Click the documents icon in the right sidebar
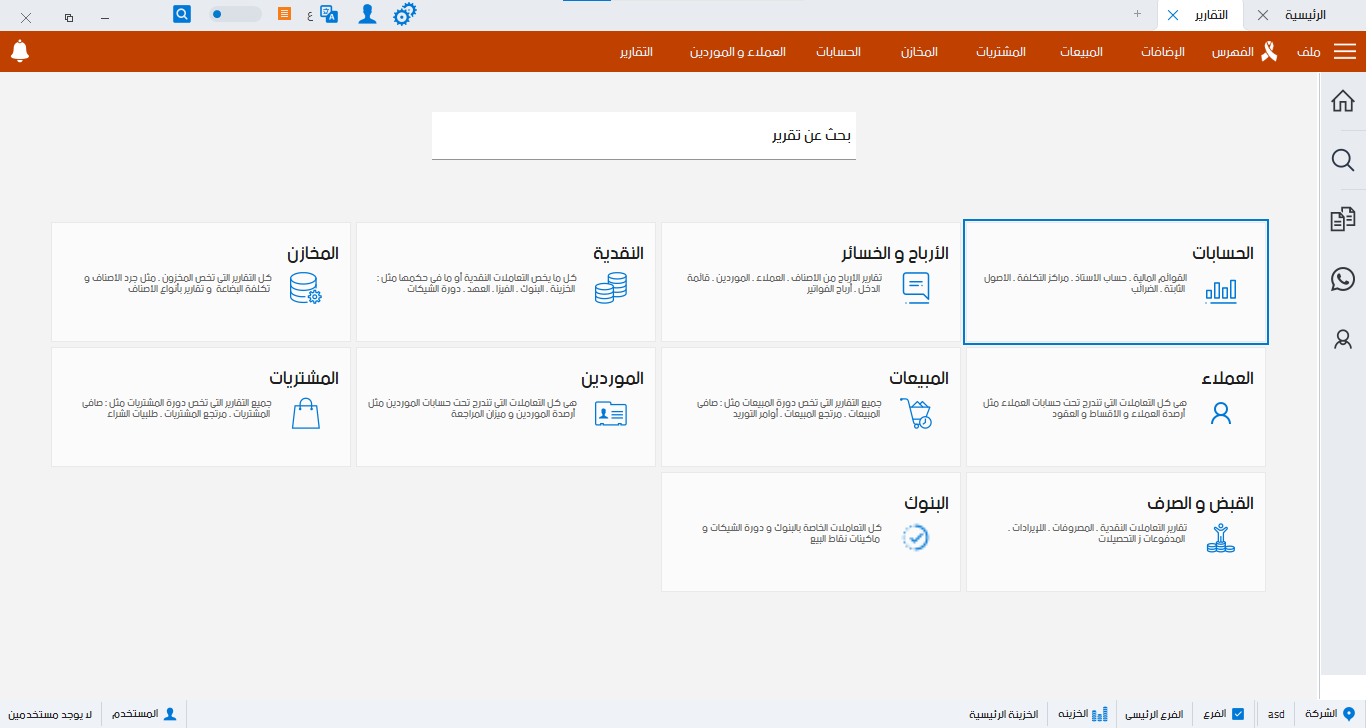 coord(1343,218)
